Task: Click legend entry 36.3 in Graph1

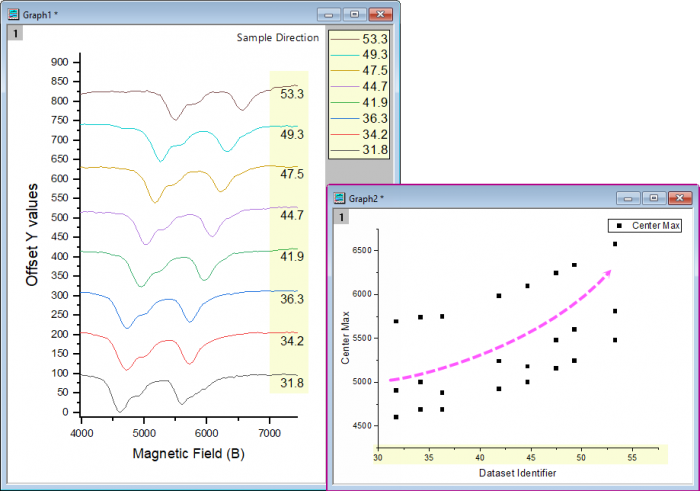Action: coord(359,119)
